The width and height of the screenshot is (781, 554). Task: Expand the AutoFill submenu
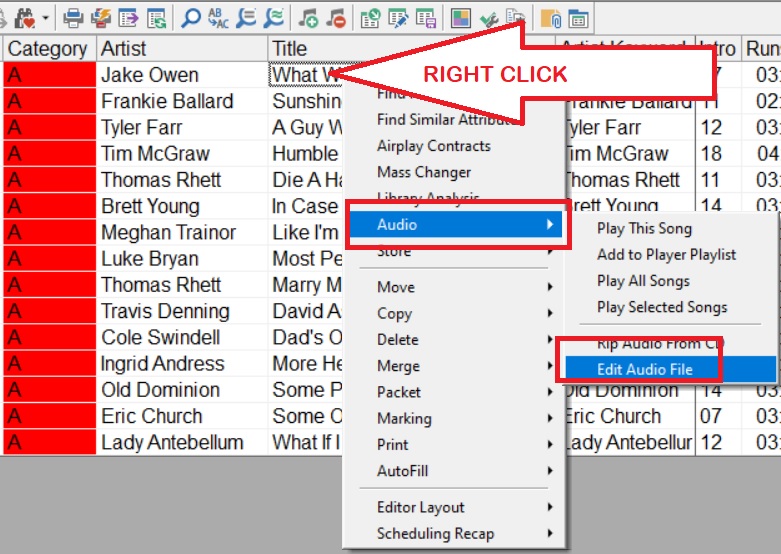point(457,471)
